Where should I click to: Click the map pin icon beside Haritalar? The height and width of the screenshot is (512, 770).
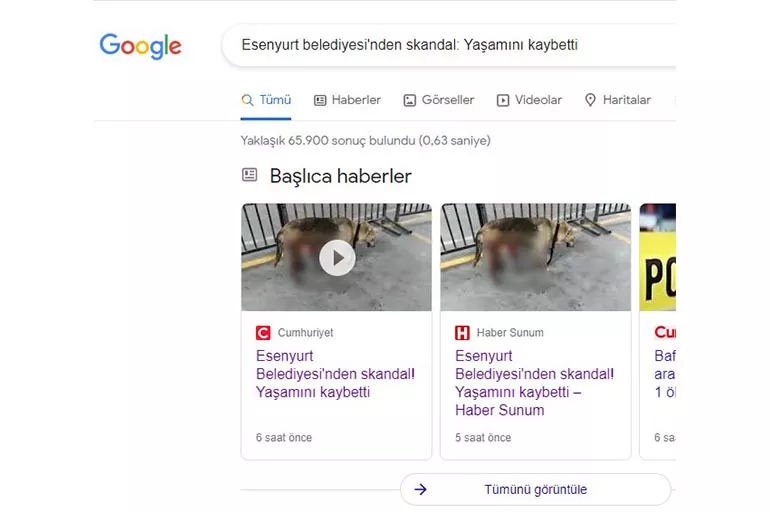pyautogui.click(x=590, y=100)
